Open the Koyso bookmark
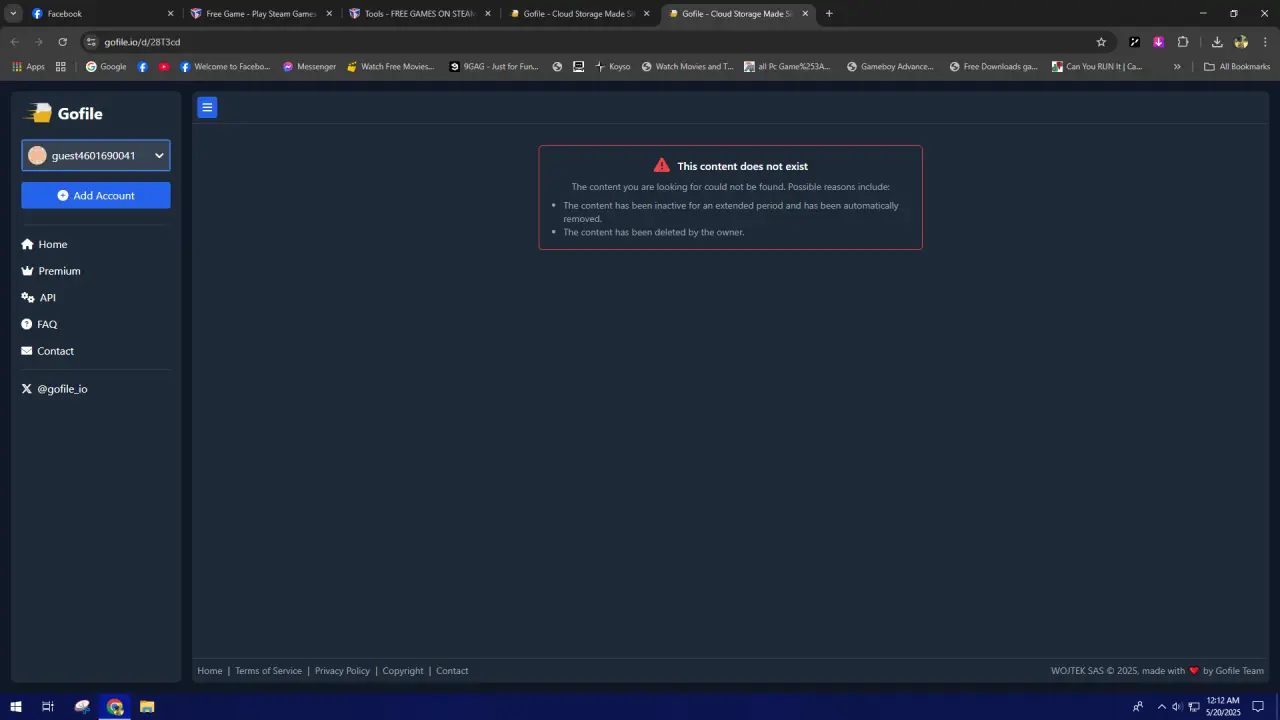This screenshot has height=720, width=1280. pyautogui.click(x=613, y=67)
